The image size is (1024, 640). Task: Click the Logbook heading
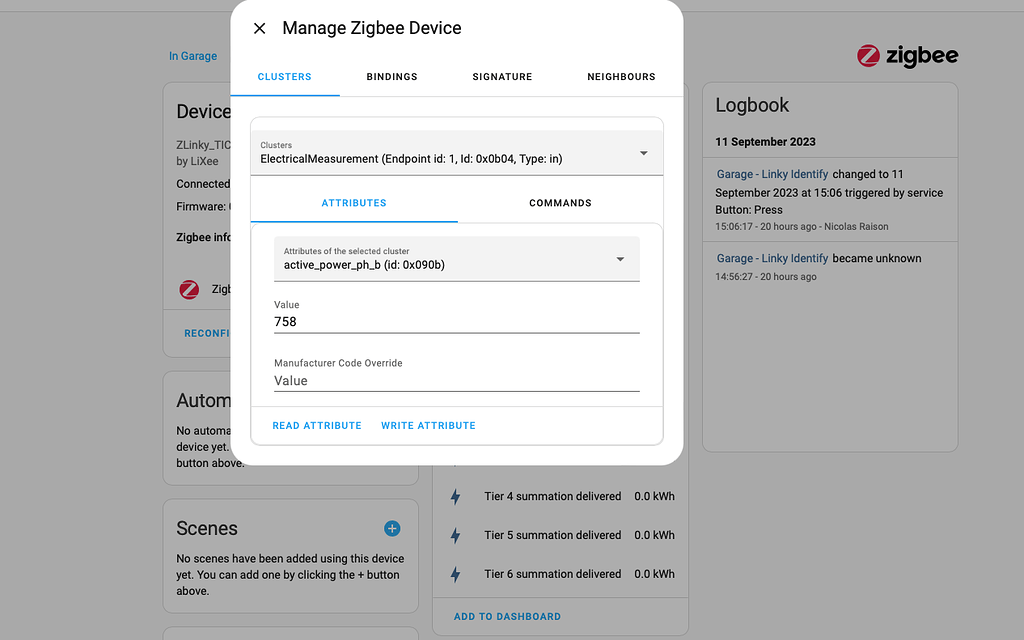[752, 105]
